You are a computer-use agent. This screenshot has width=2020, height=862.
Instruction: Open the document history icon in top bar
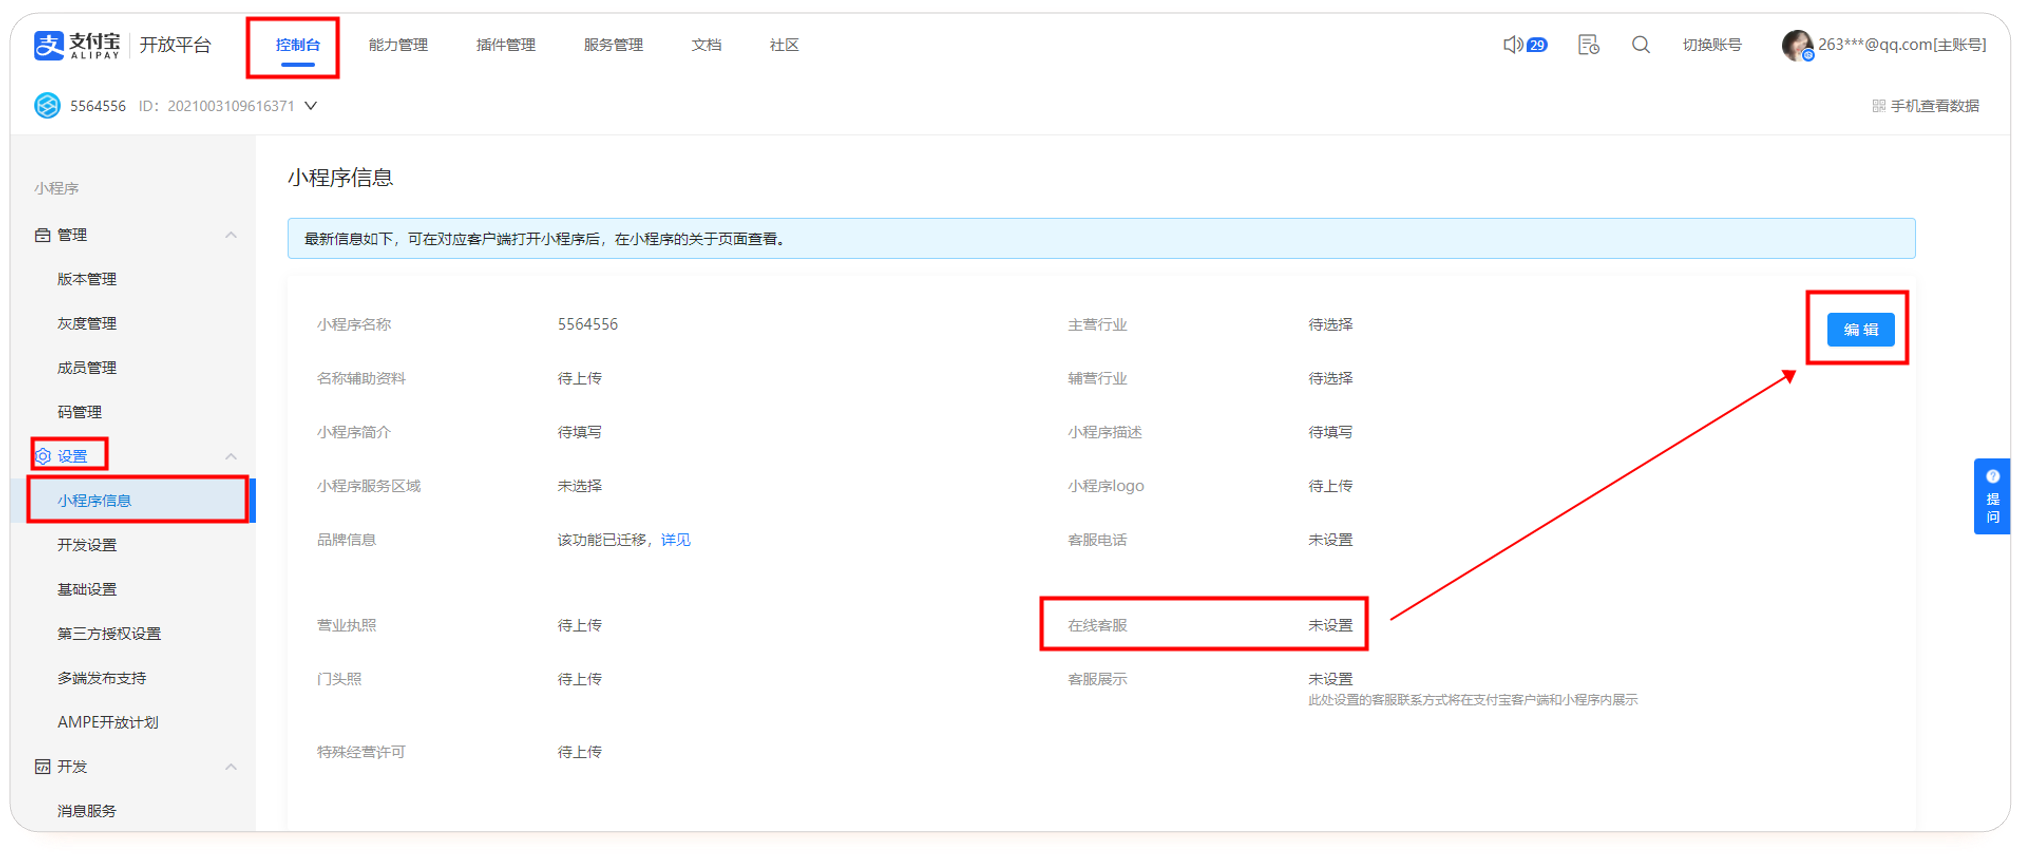pos(1588,45)
